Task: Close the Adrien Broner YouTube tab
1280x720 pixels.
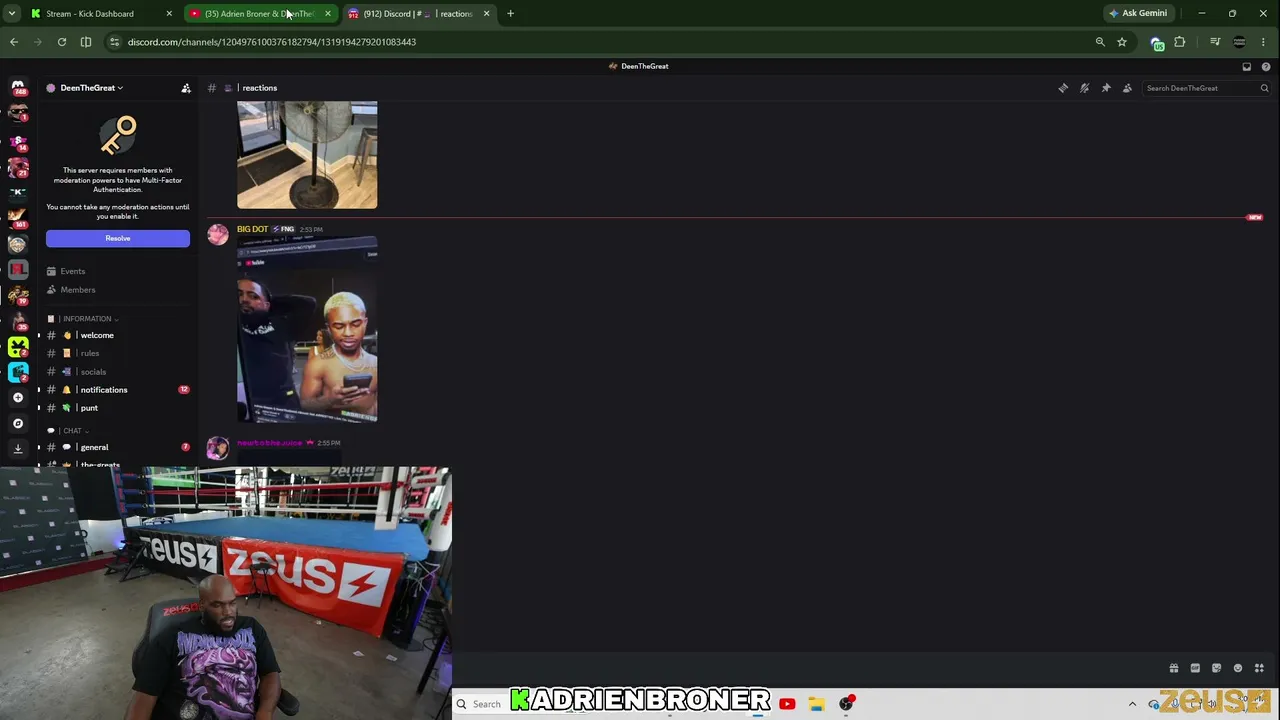Action: [328, 14]
